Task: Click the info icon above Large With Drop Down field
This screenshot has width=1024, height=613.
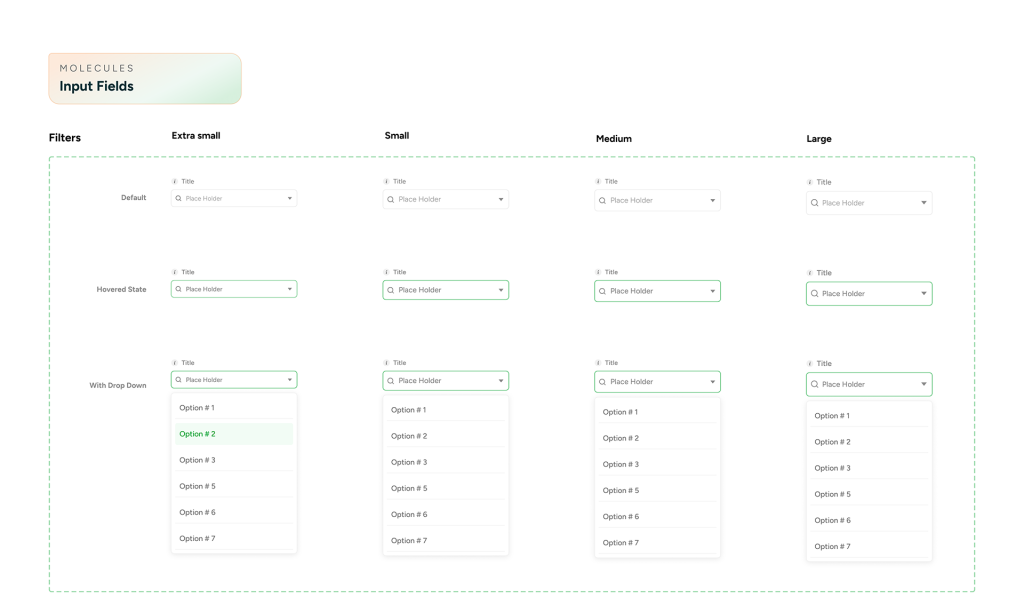Action: coord(810,364)
